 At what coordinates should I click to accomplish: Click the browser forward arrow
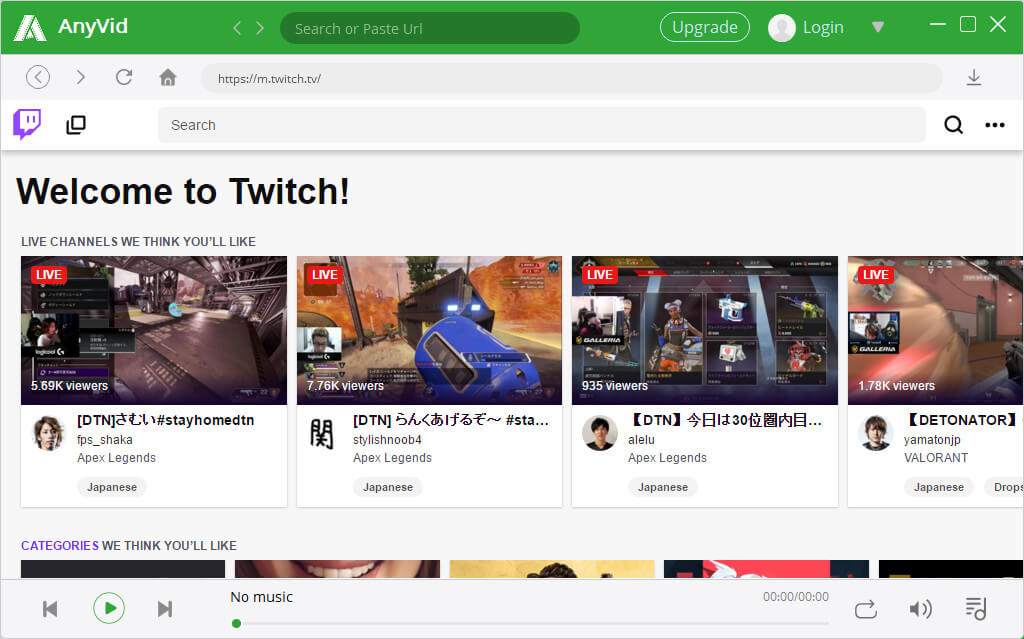click(80, 77)
